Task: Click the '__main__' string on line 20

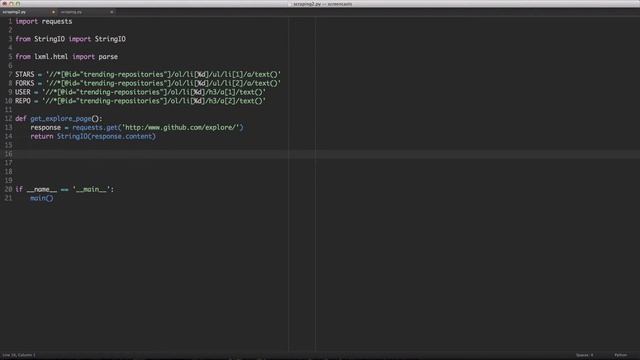Action: [x=91, y=189]
